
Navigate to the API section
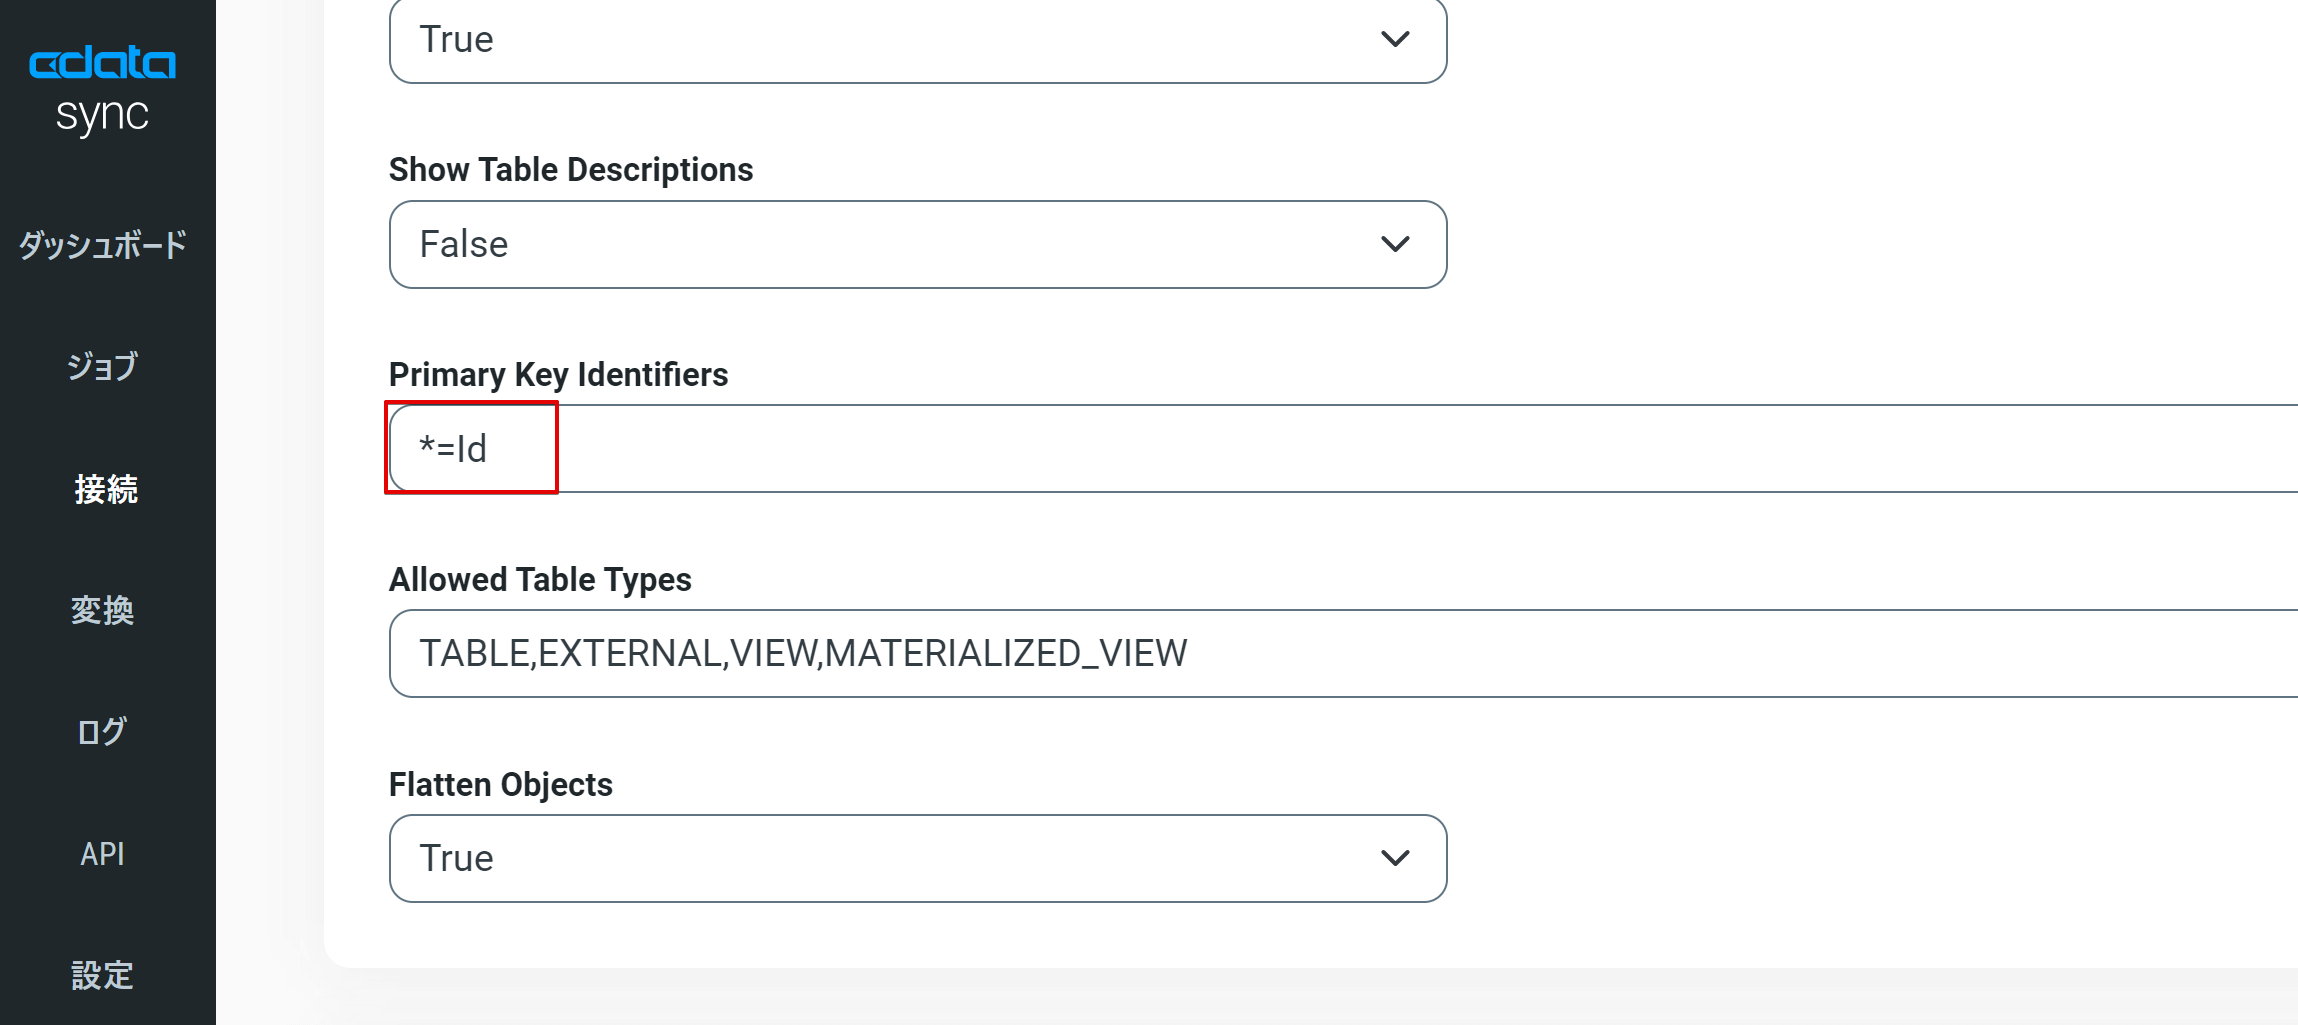(102, 854)
